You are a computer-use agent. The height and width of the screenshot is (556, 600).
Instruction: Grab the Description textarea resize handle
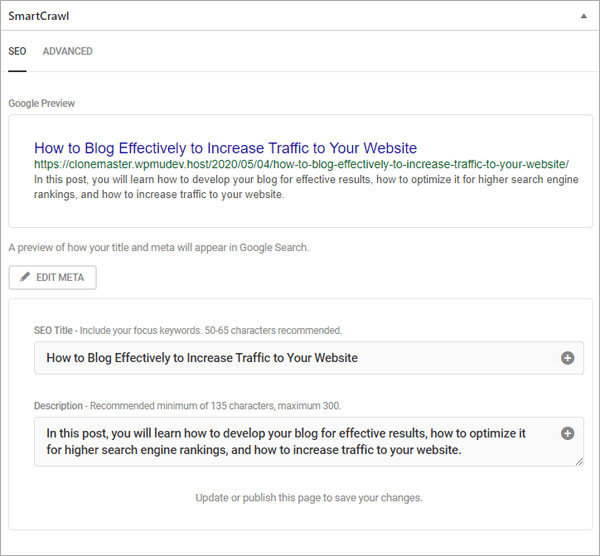pyautogui.click(x=579, y=461)
